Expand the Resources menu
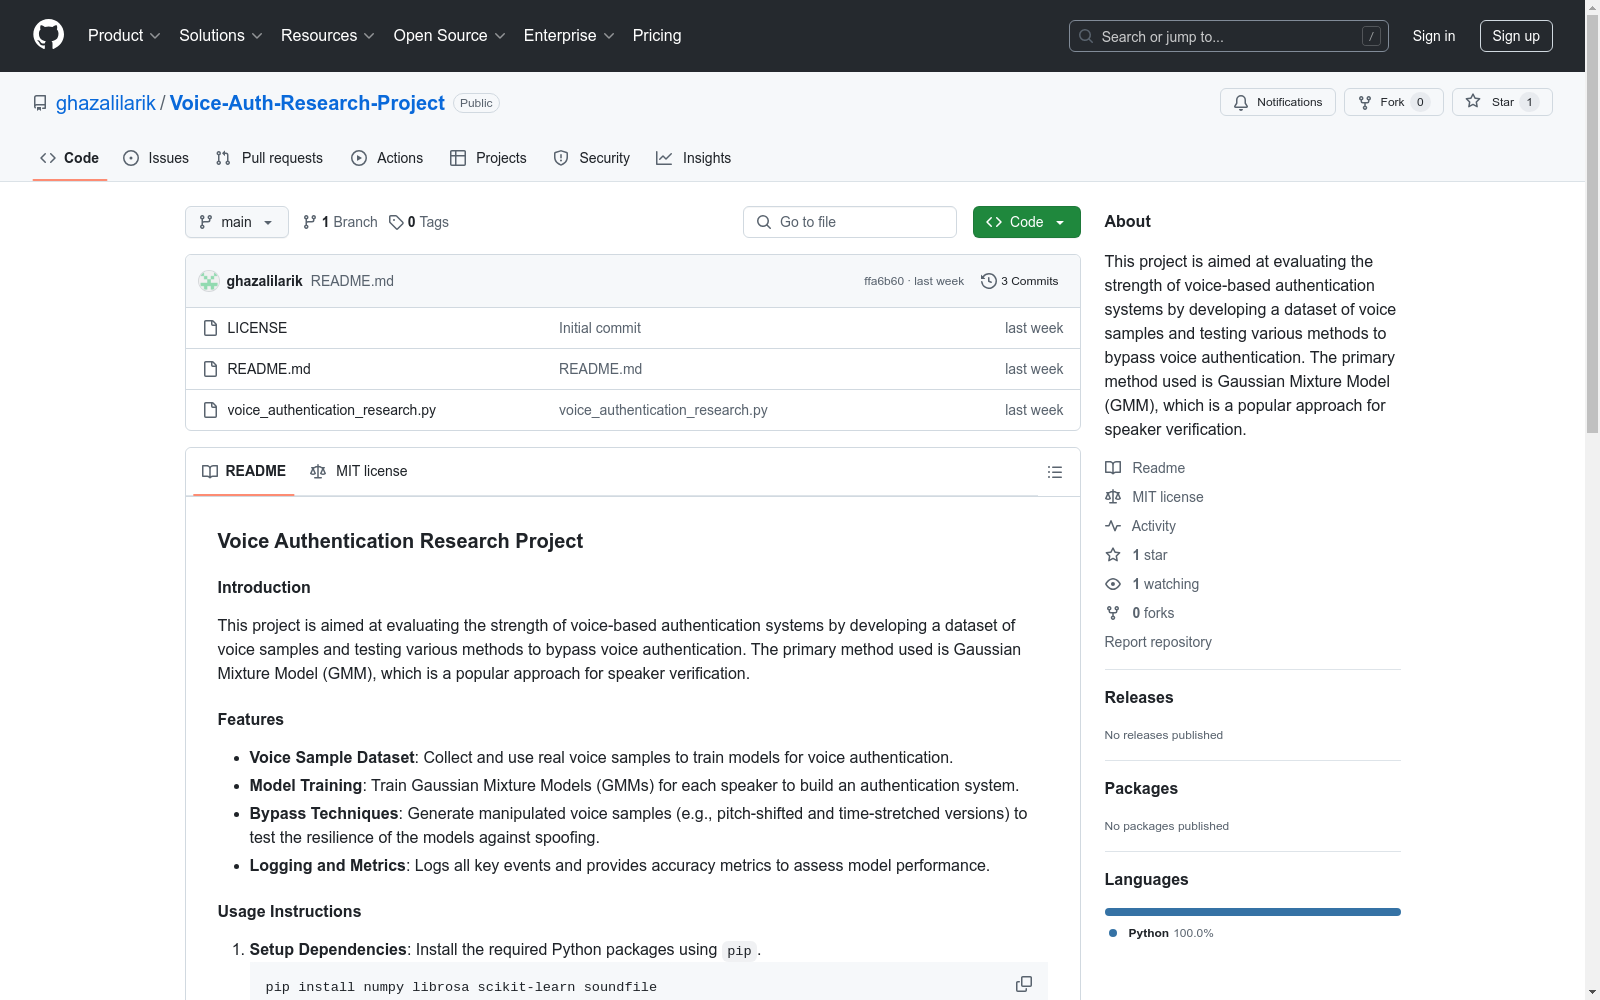The height and width of the screenshot is (1000, 1600). [328, 35]
